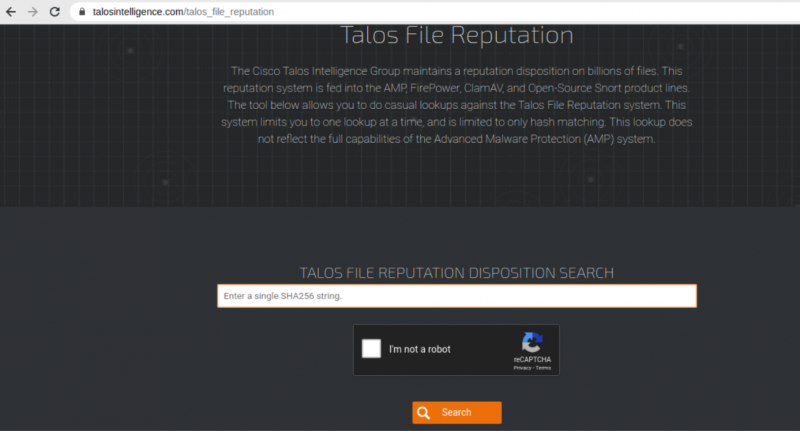Open the reCAPTCHA Terms link
The height and width of the screenshot is (431, 800).
point(543,368)
